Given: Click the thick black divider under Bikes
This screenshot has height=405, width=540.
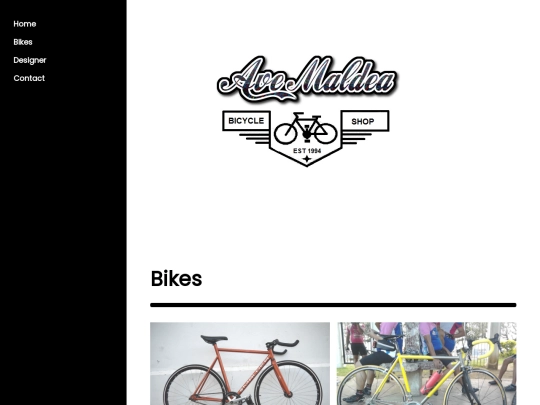Looking at the screenshot, I should click(333, 305).
